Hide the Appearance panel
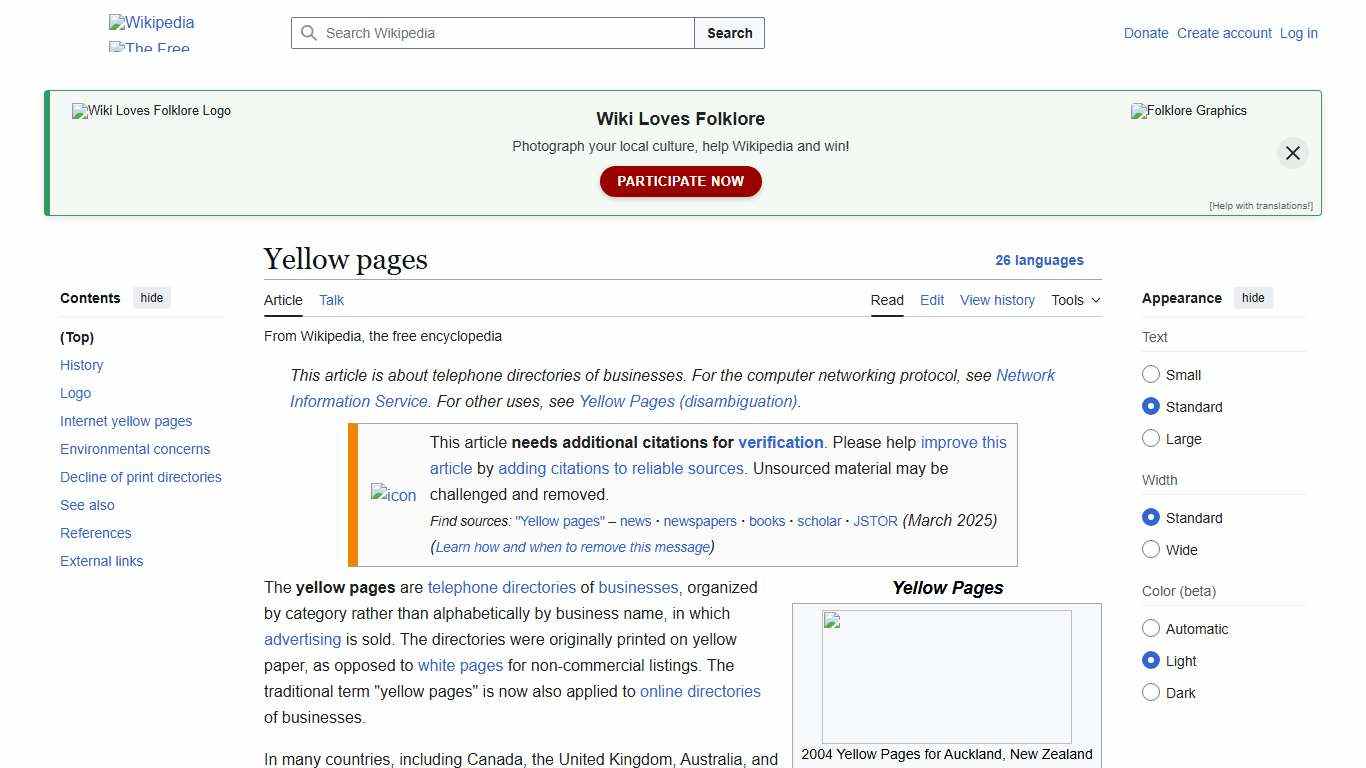This screenshot has height=768, width=1366. pos(1253,297)
